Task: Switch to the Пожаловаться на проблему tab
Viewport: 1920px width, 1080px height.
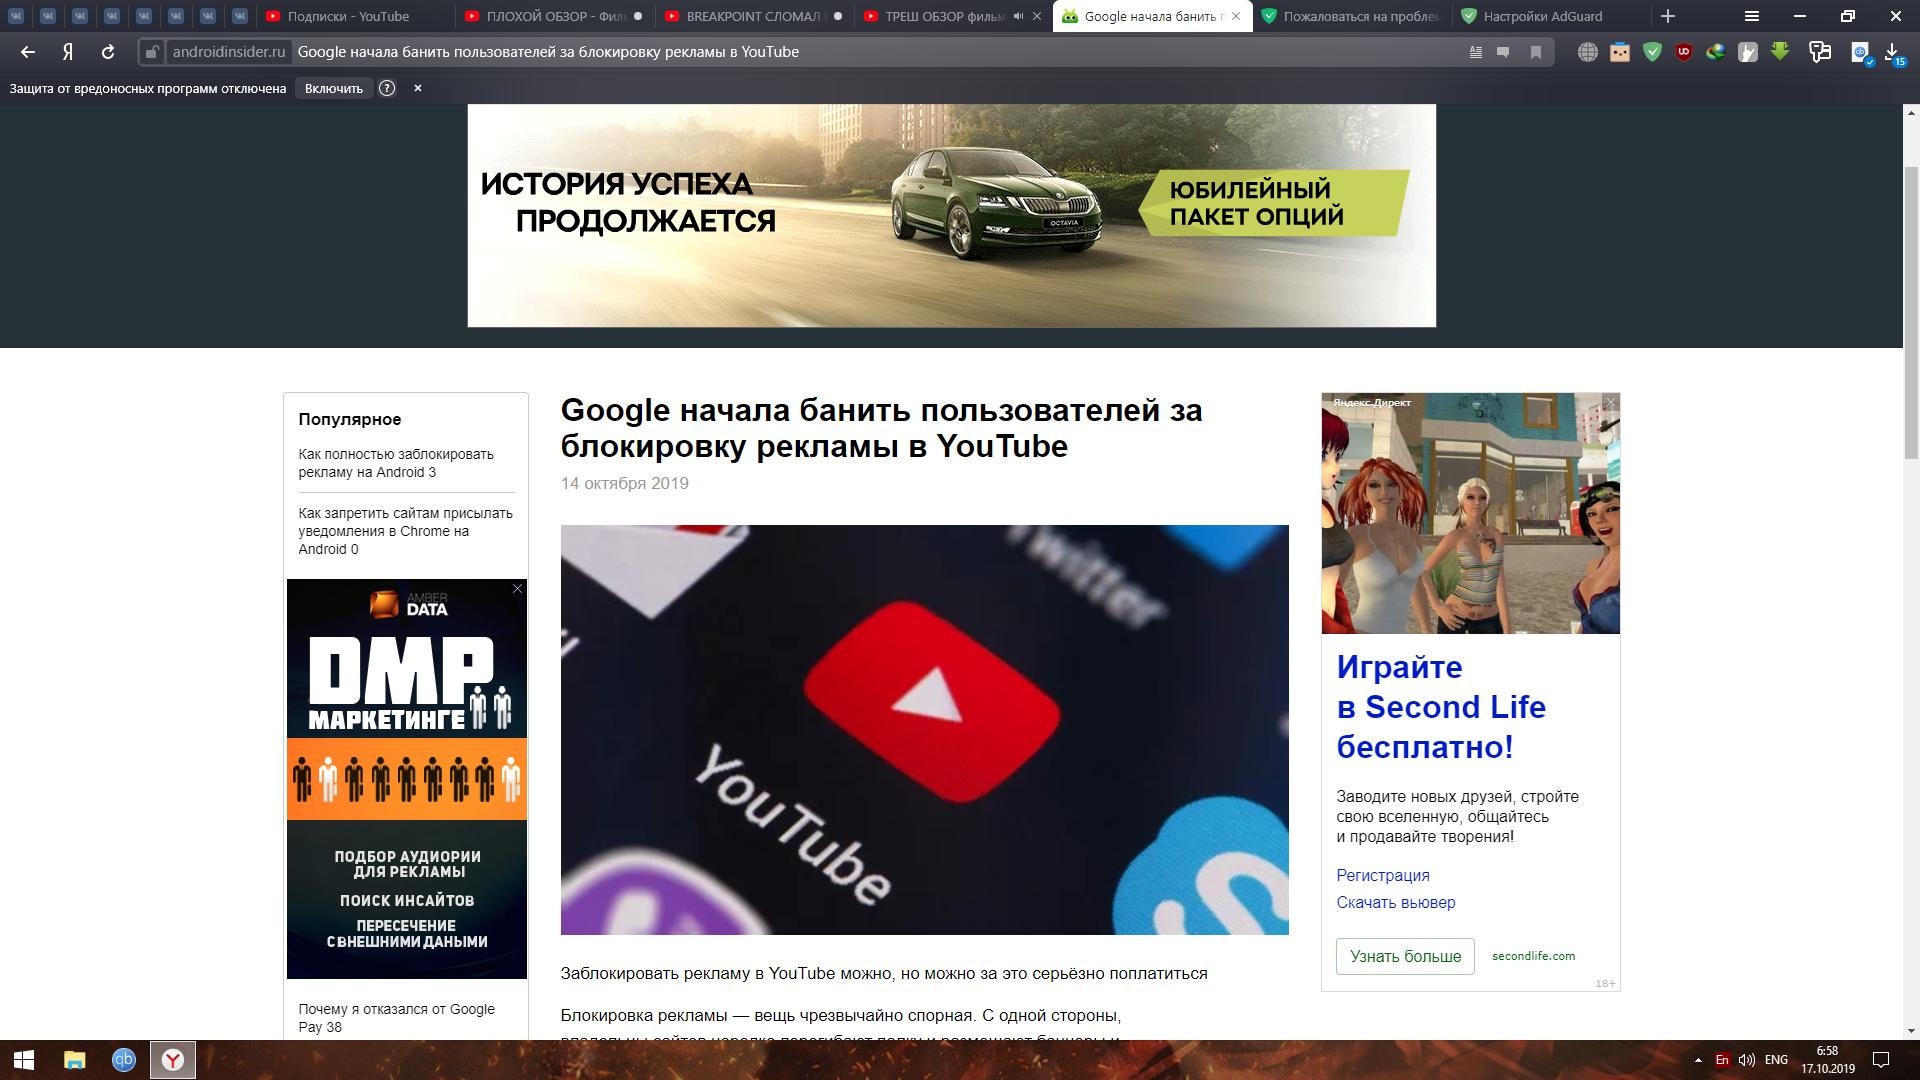Action: click(x=1352, y=16)
